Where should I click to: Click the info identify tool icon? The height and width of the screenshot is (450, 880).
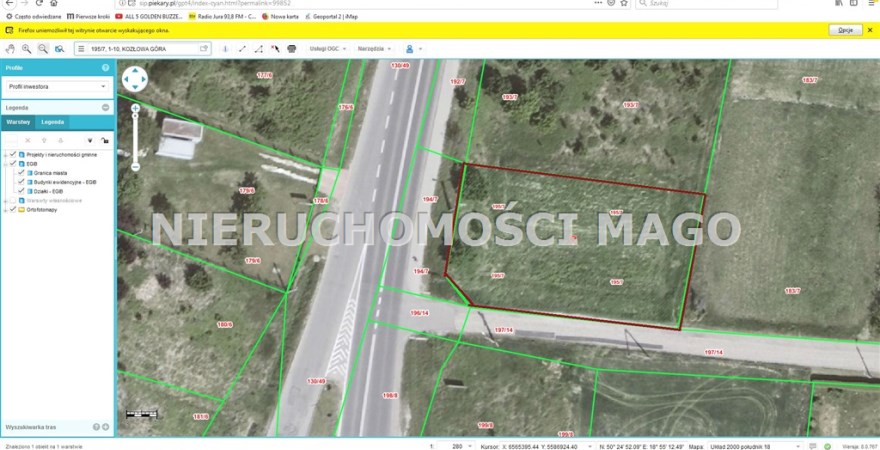[x=224, y=48]
